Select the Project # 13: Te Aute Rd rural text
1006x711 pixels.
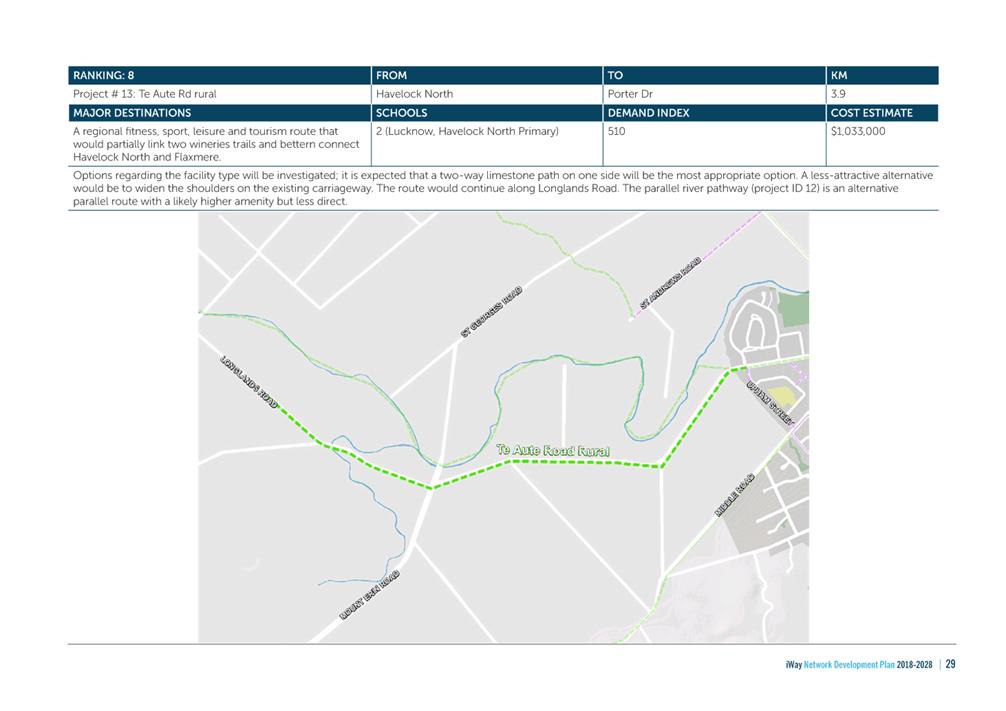tap(145, 94)
